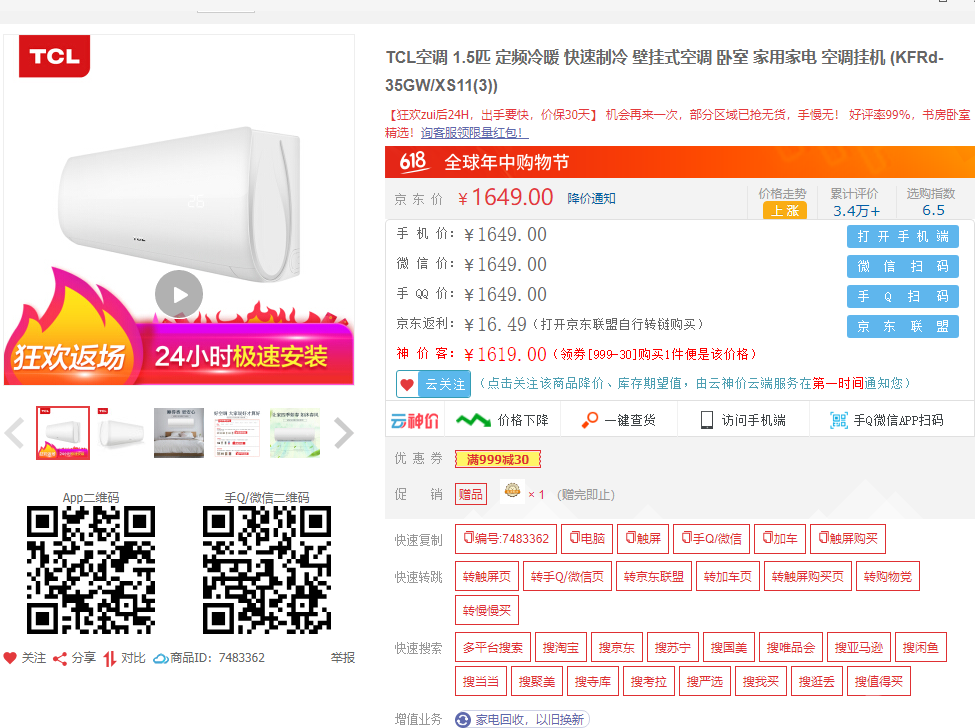Click the 手Q/微信二维码 QR code
The height and width of the screenshot is (728, 975).
click(x=267, y=569)
